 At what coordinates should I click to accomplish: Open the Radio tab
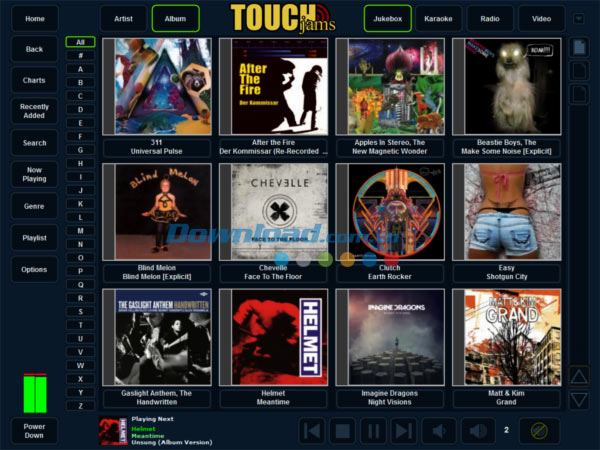489,18
